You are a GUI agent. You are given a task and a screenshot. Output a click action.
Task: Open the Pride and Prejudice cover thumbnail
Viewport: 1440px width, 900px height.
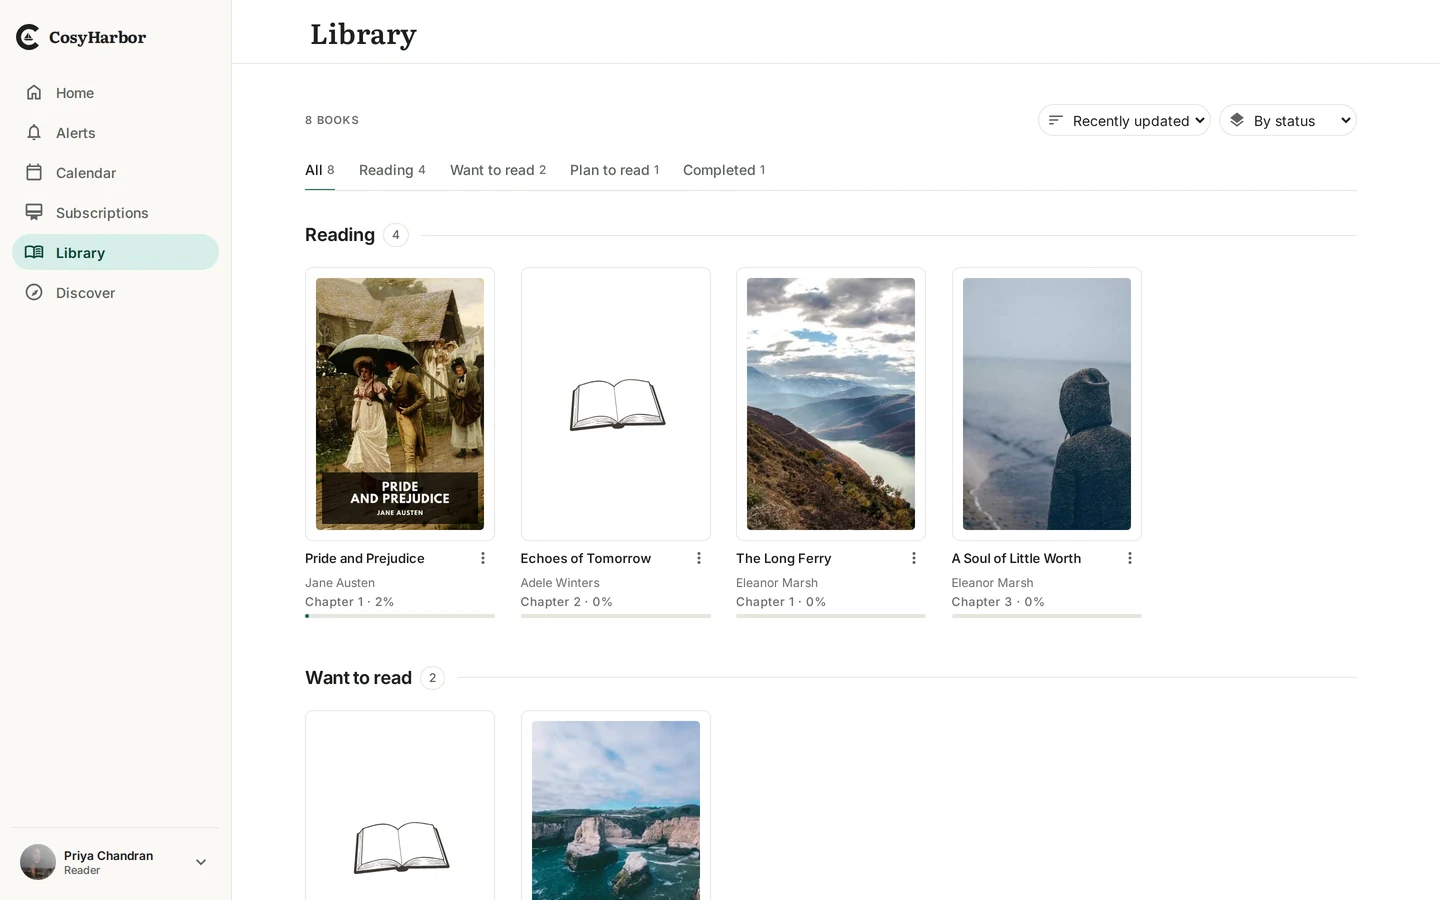pyautogui.click(x=400, y=404)
